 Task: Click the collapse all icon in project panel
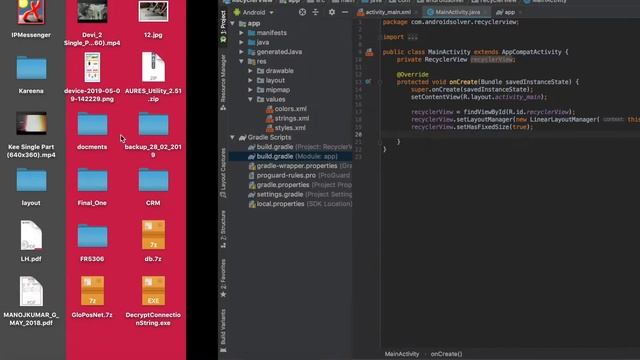[316, 12]
